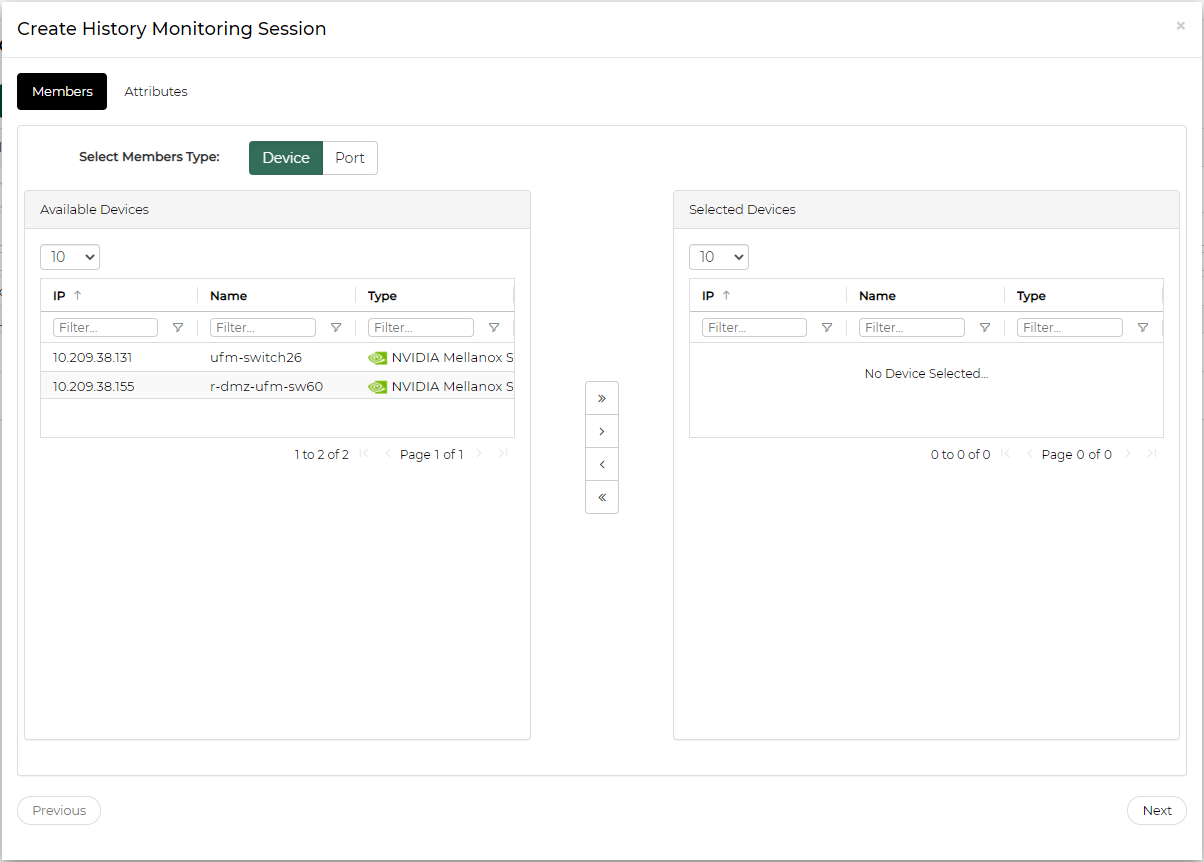Open Available Devices page size dropdown
Screen dimensions: 1204x862
70,257
